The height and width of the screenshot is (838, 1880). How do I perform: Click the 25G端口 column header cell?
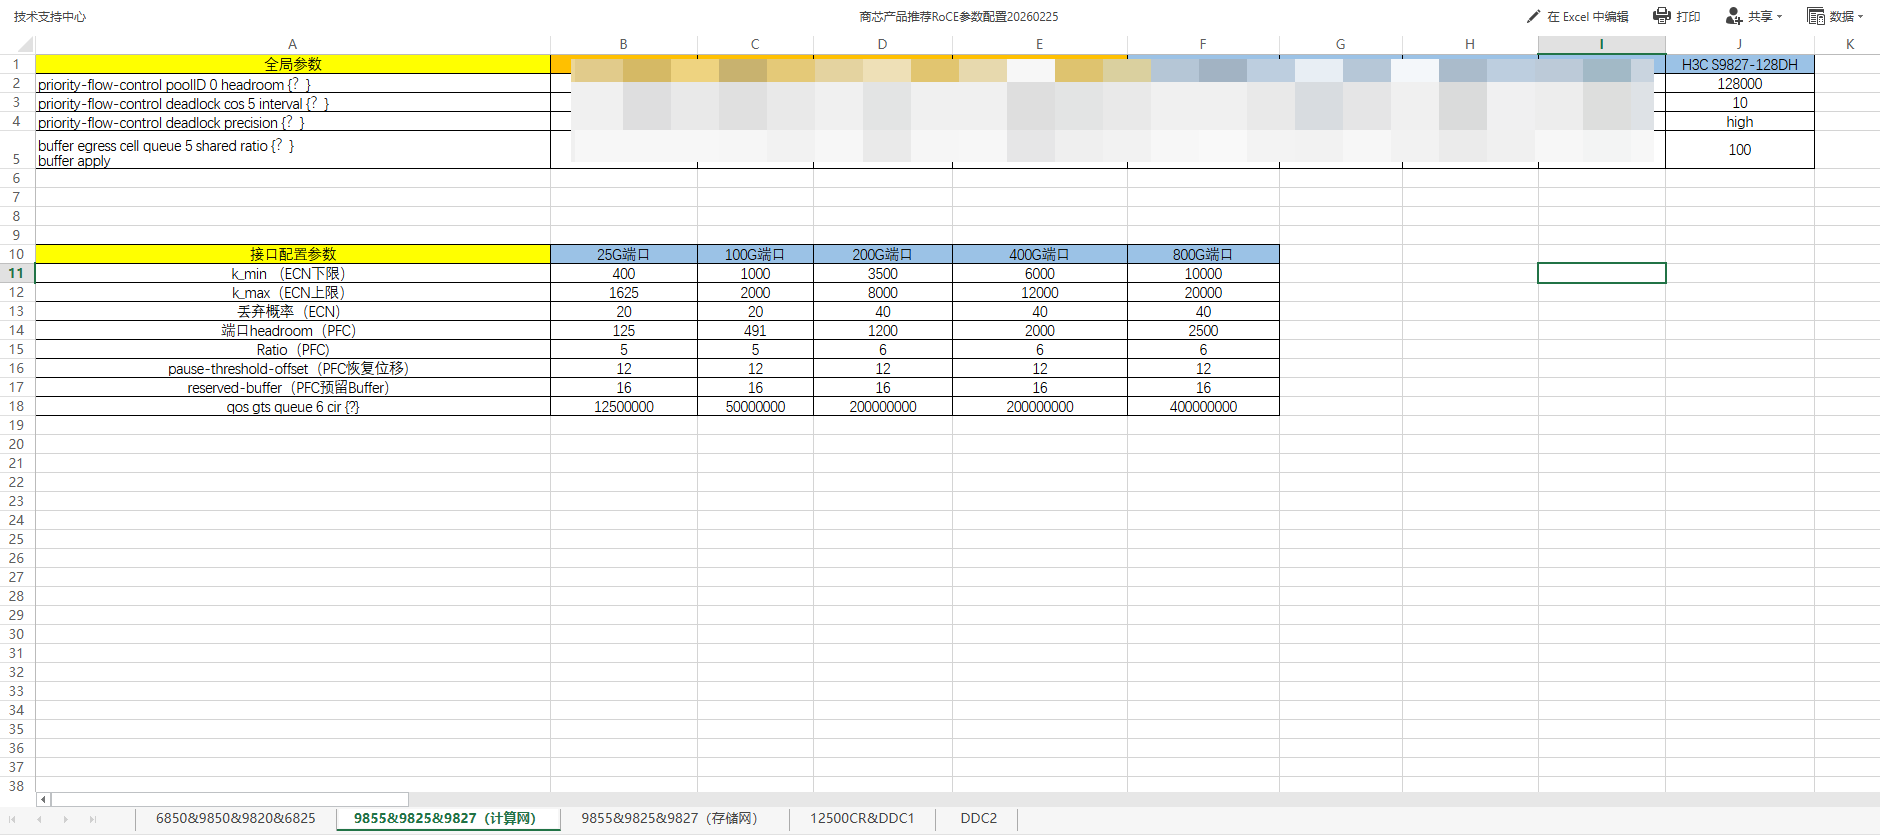click(624, 254)
